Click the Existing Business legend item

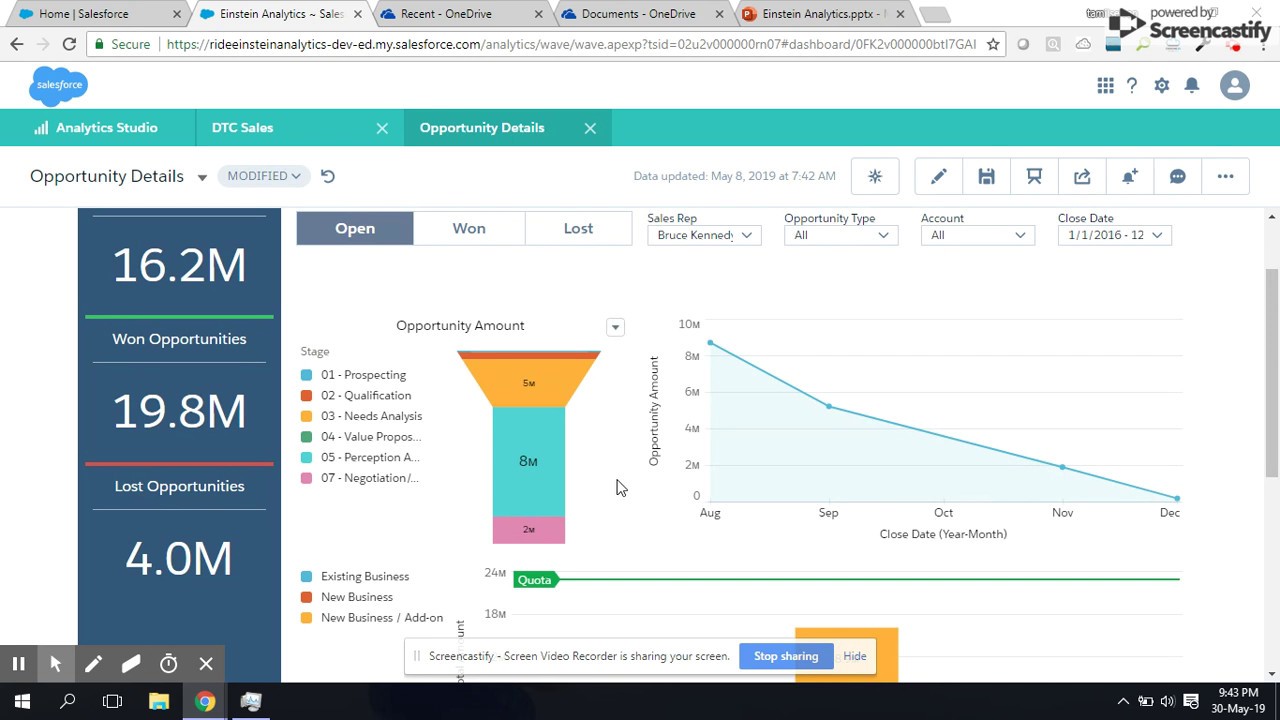355,577
